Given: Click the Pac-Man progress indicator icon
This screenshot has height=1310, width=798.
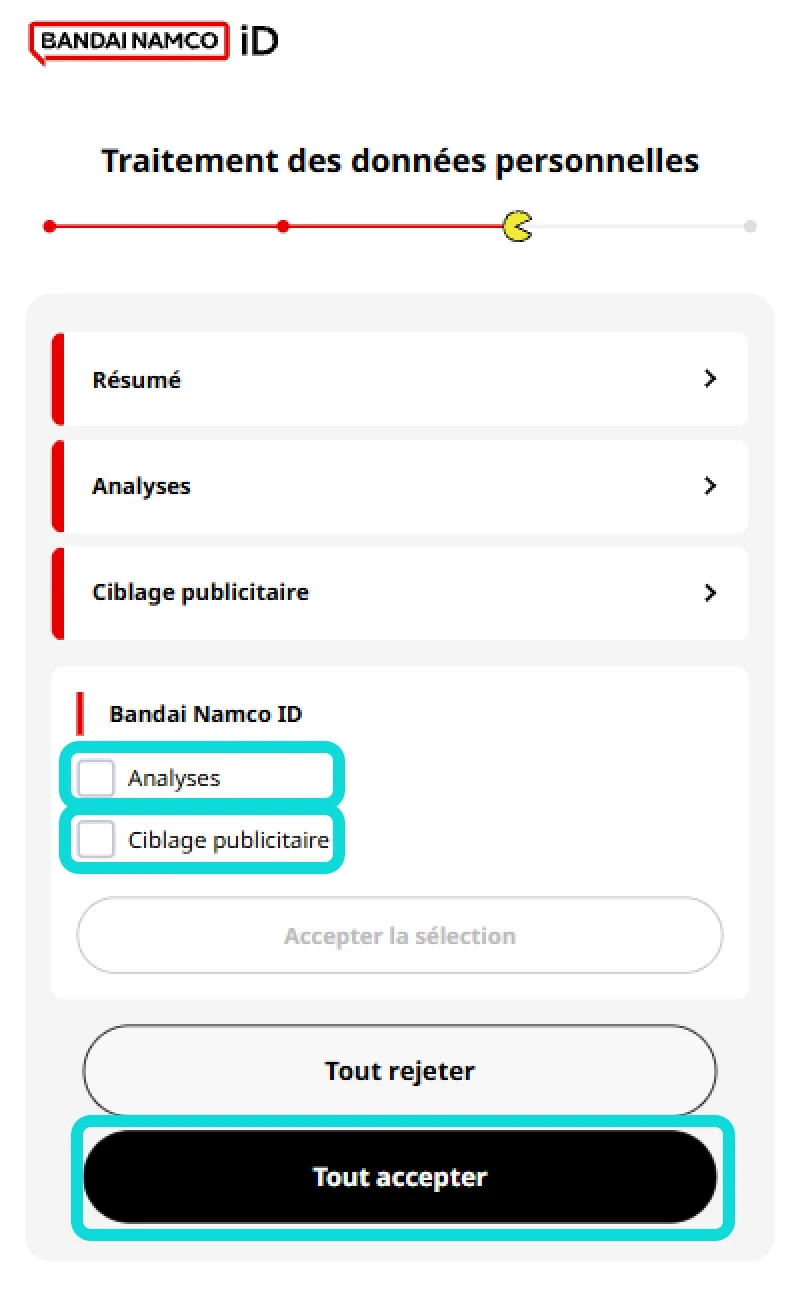Looking at the screenshot, I should click(x=517, y=226).
